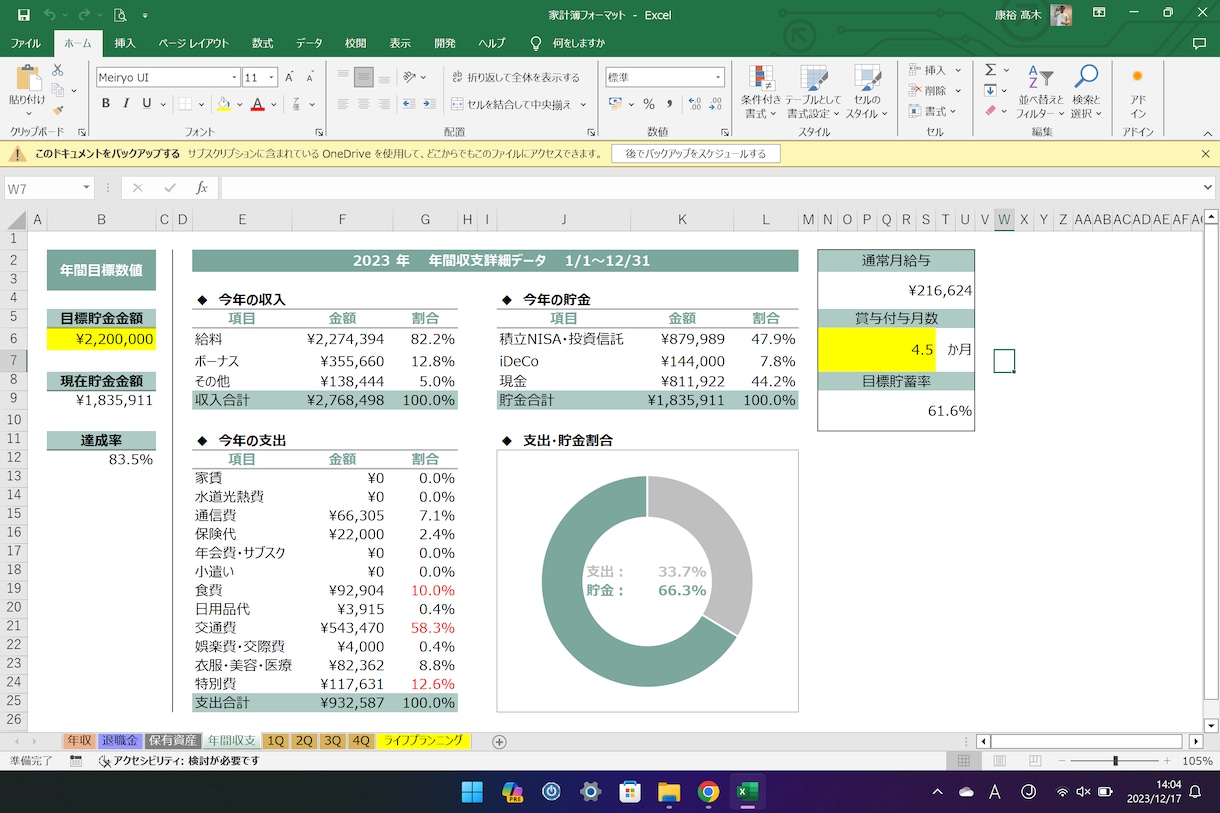Click column W header
This screenshot has width=1220, height=813.
[x=1004, y=220]
